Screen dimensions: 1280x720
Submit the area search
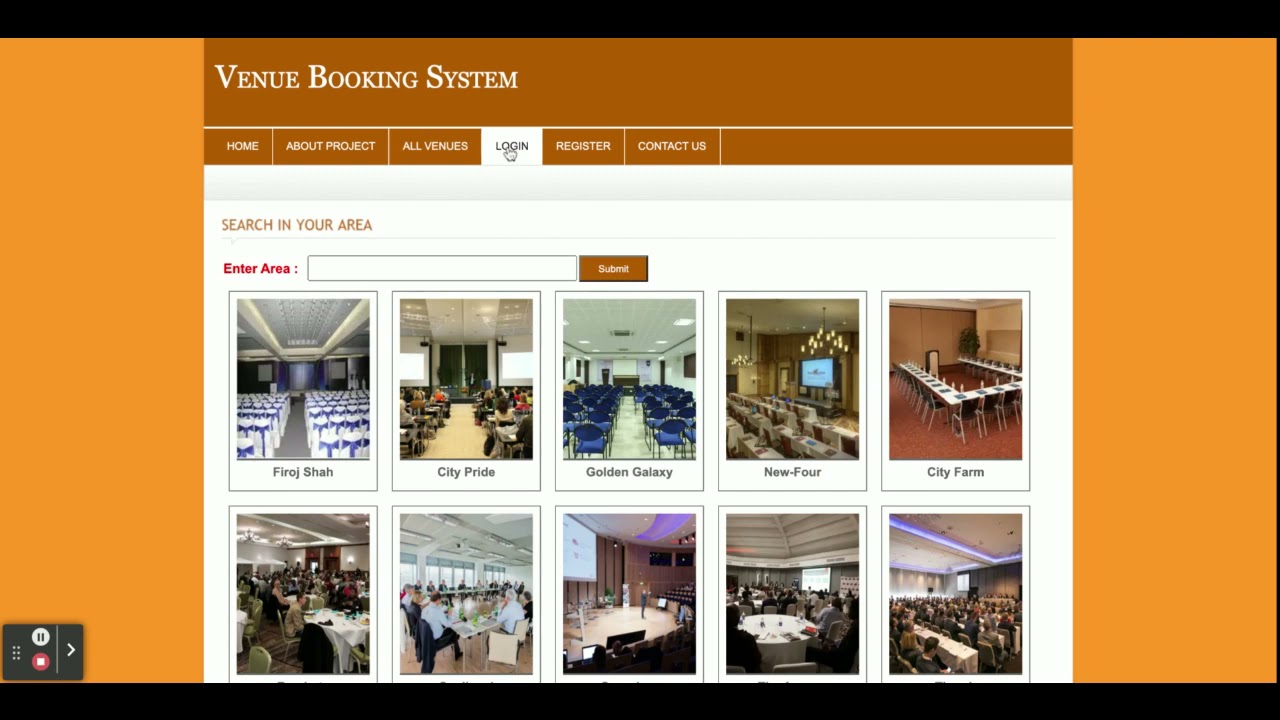point(613,268)
